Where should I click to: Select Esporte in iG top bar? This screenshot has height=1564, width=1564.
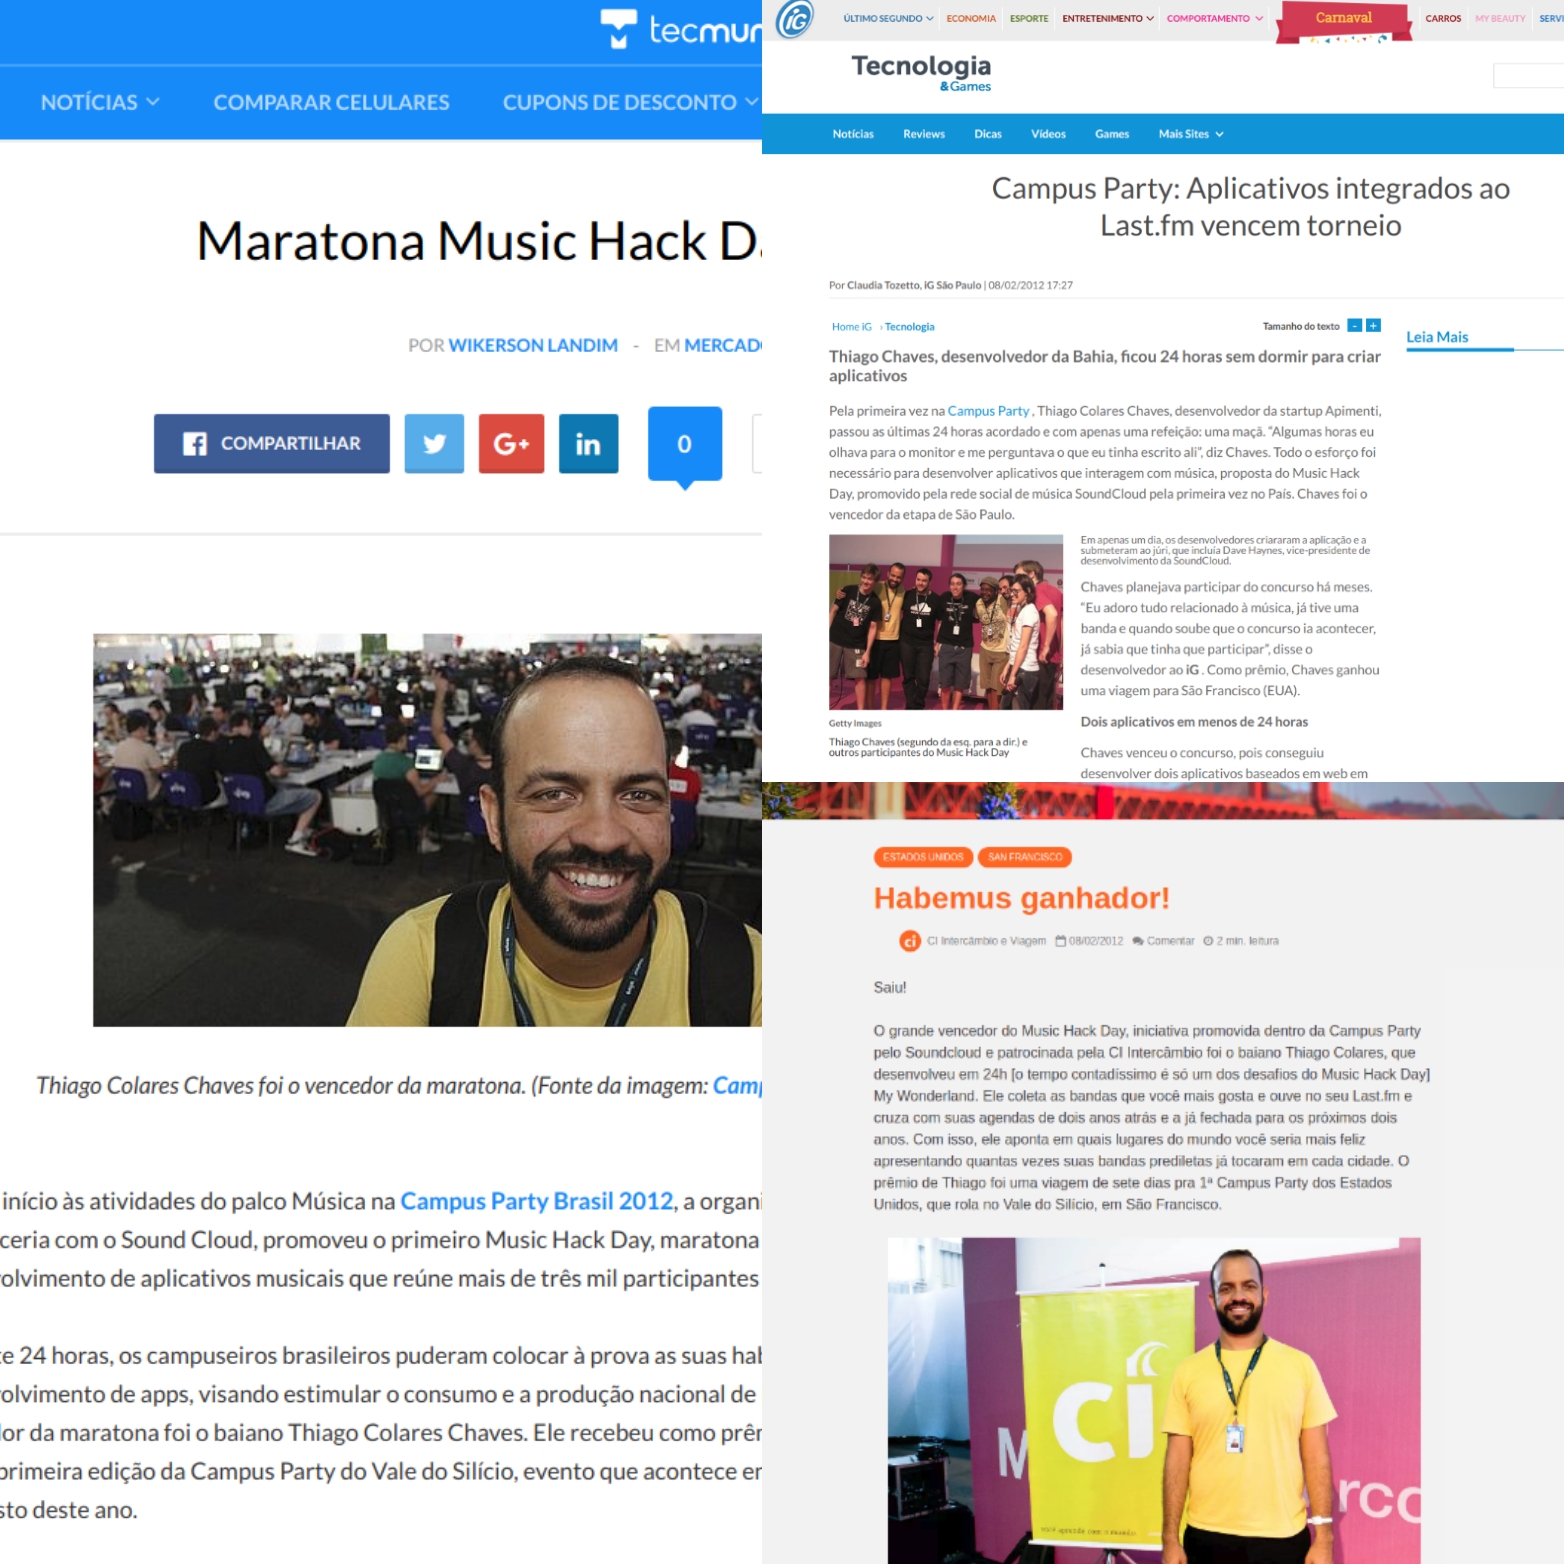pyautogui.click(x=1029, y=18)
